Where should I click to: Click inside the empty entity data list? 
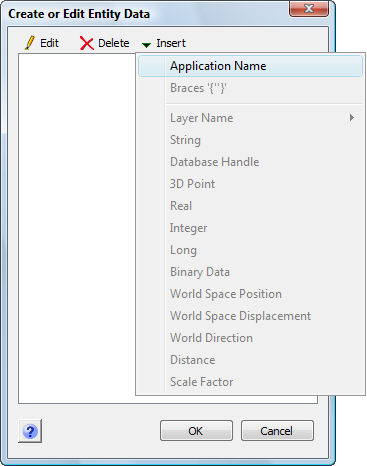click(77, 227)
